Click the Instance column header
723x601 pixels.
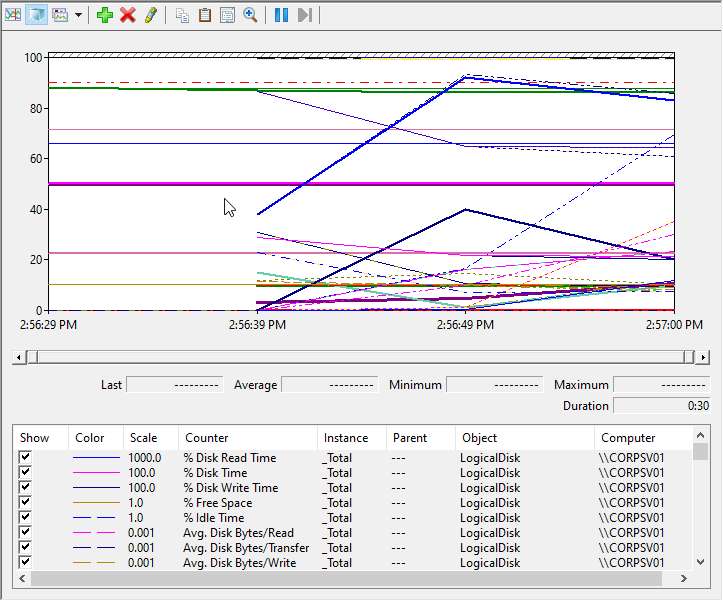coord(345,438)
